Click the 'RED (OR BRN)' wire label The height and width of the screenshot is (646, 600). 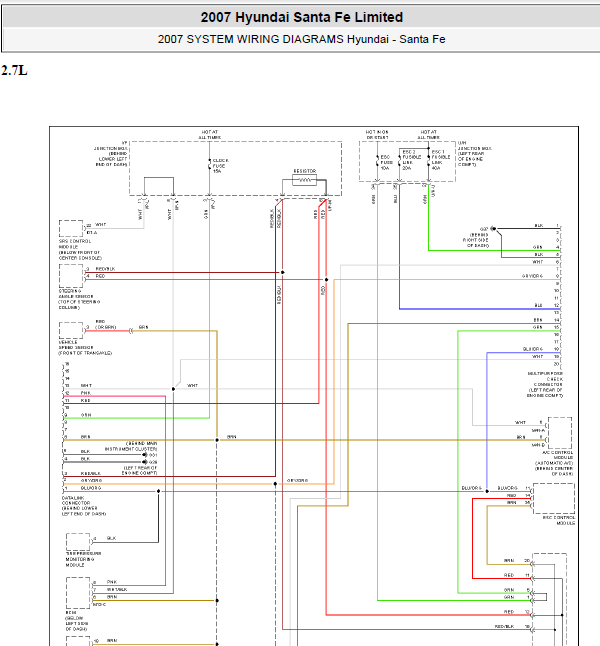click(105, 324)
